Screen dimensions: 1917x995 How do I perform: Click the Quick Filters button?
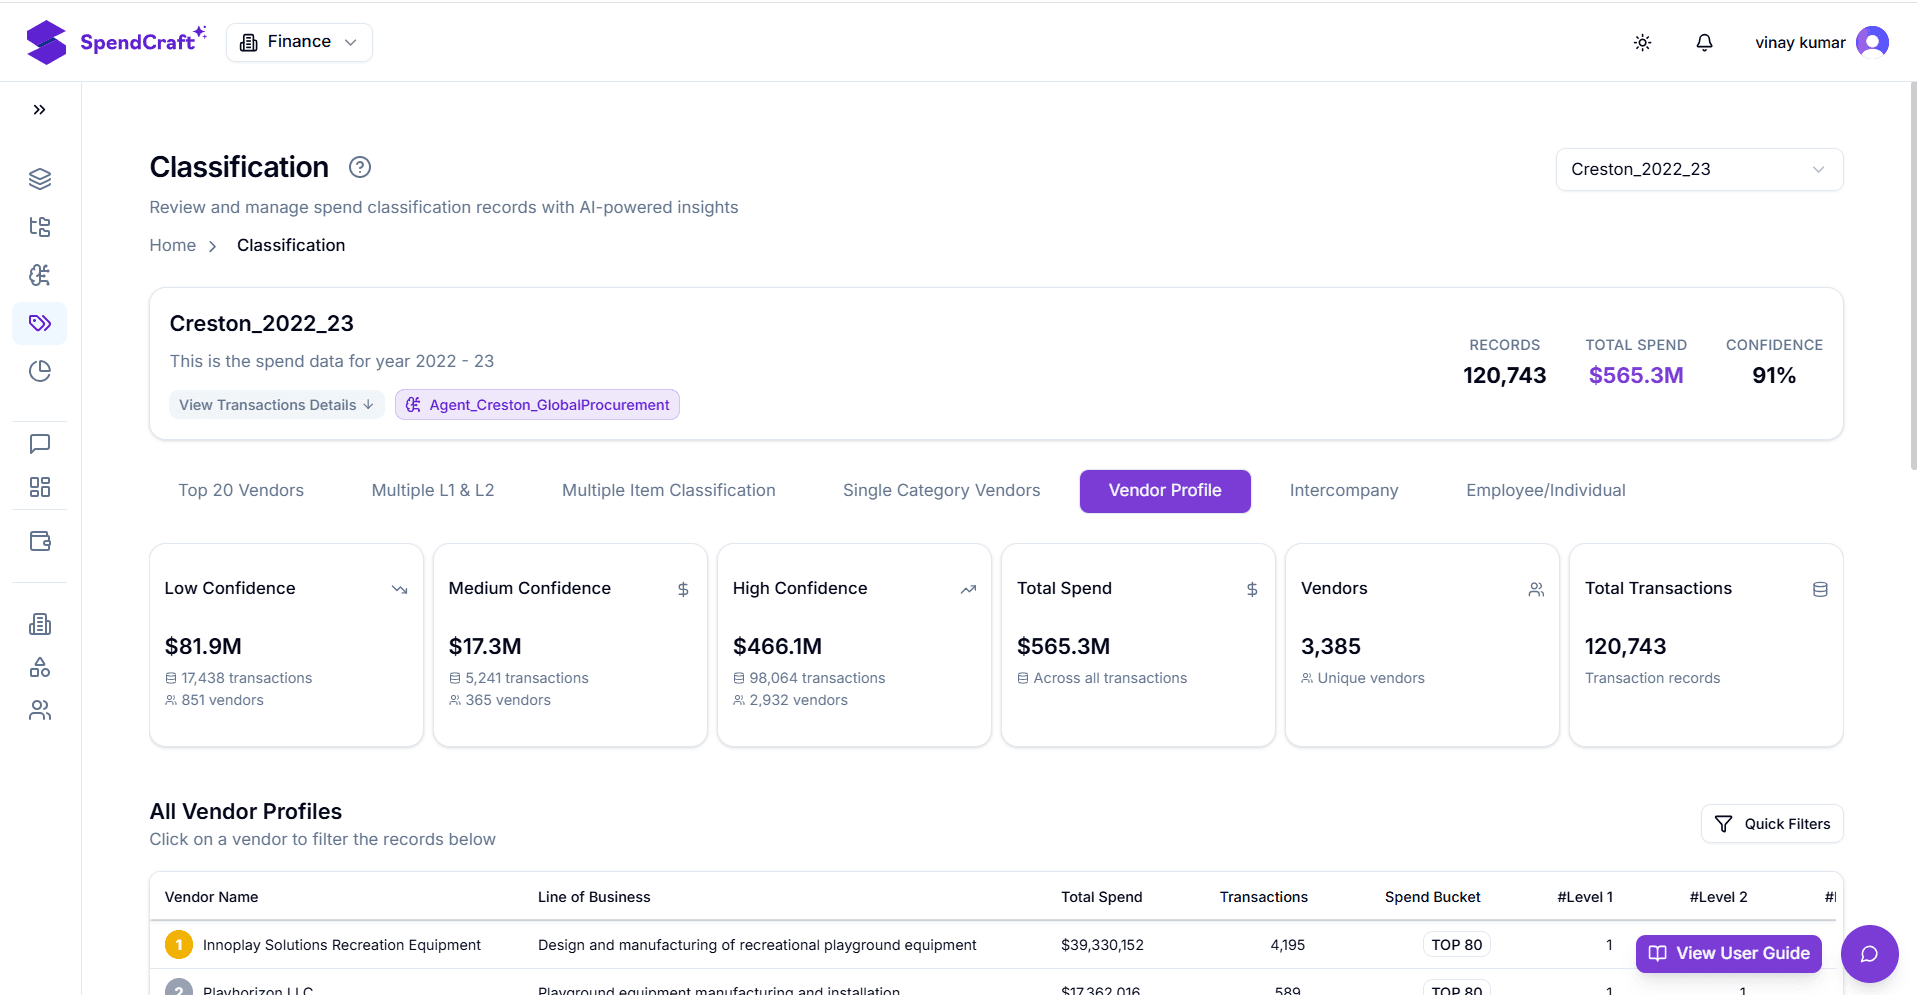[1771, 824]
